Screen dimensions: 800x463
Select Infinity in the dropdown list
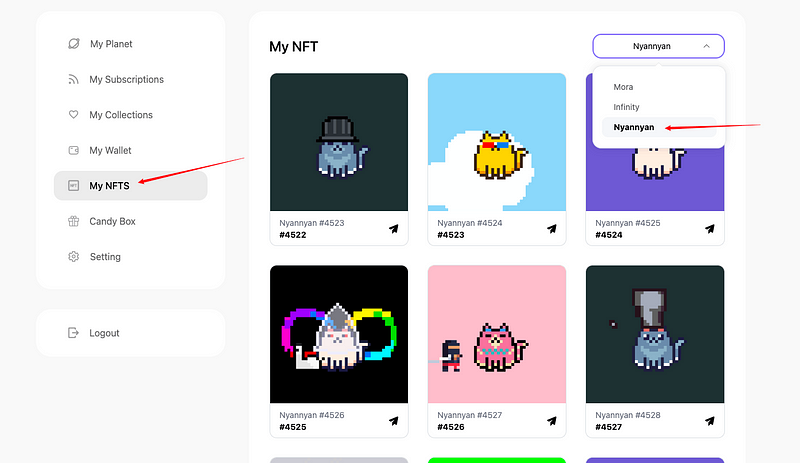coord(626,107)
